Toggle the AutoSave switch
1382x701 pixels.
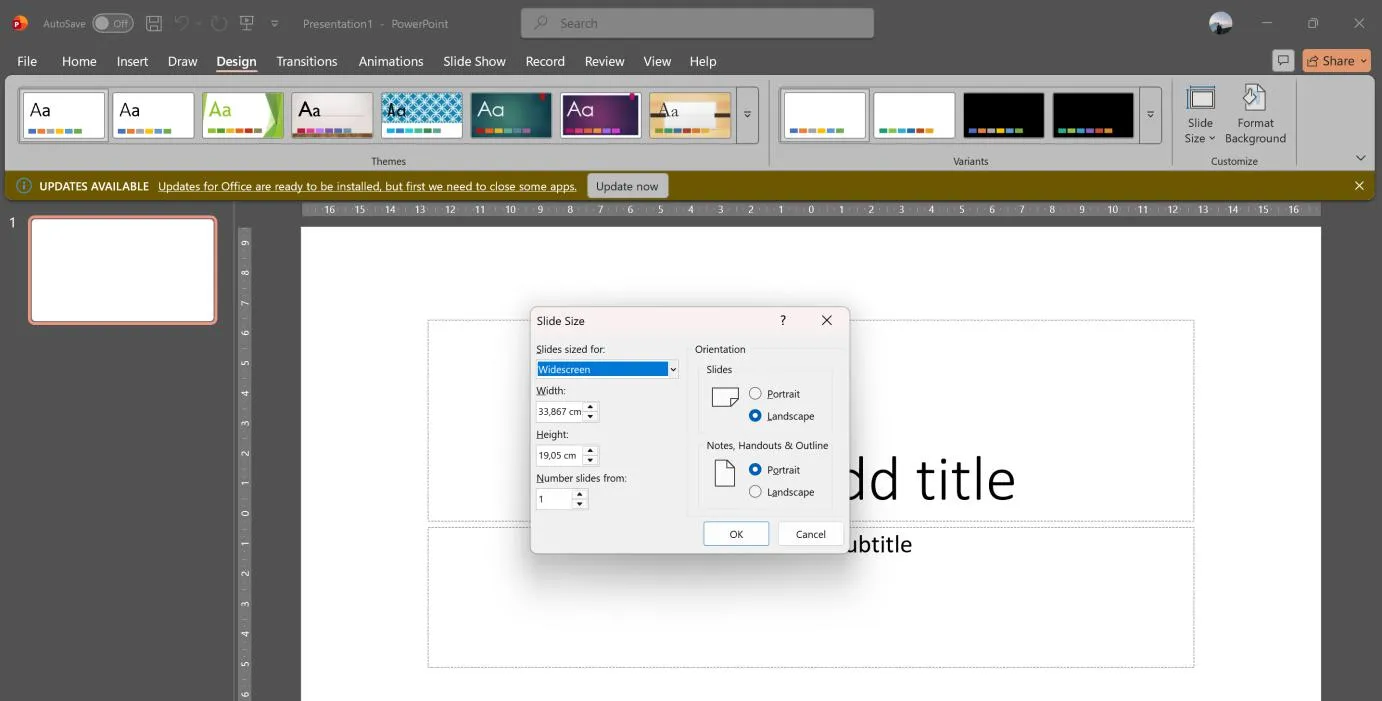pyautogui.click(x=113, y=23)
